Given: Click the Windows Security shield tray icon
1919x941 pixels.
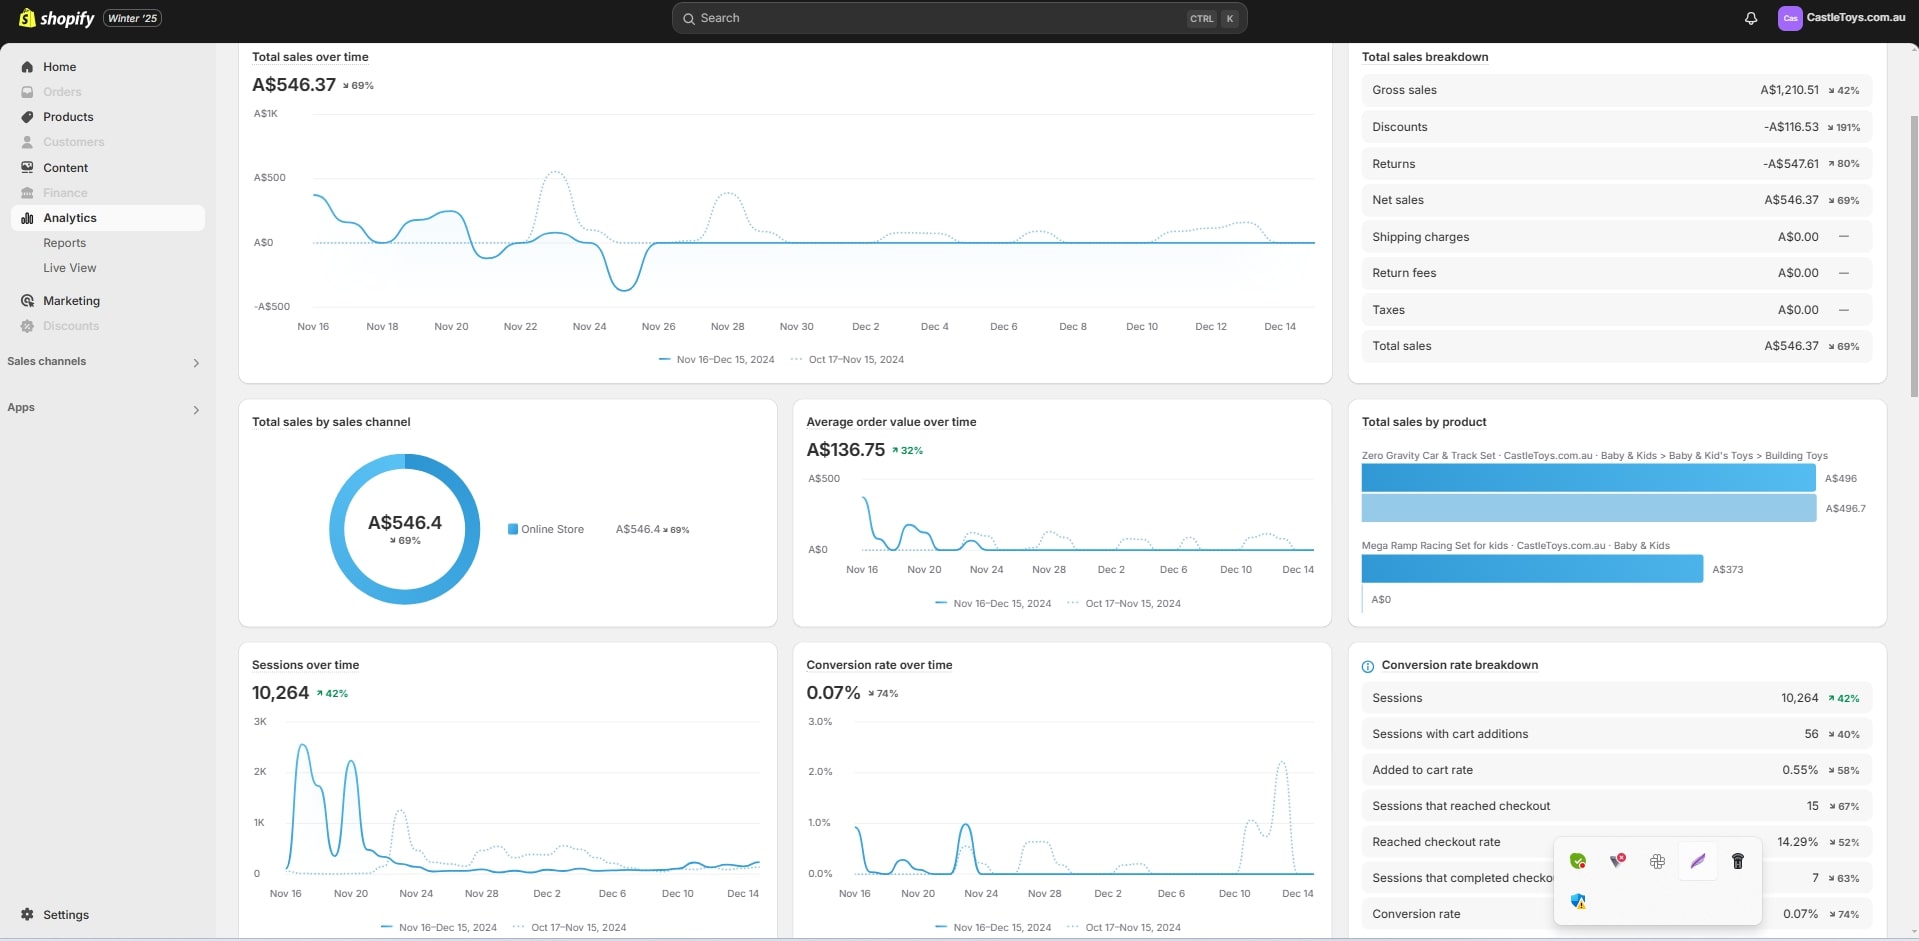Looking at the screenshot, I should pos(1578,901).
